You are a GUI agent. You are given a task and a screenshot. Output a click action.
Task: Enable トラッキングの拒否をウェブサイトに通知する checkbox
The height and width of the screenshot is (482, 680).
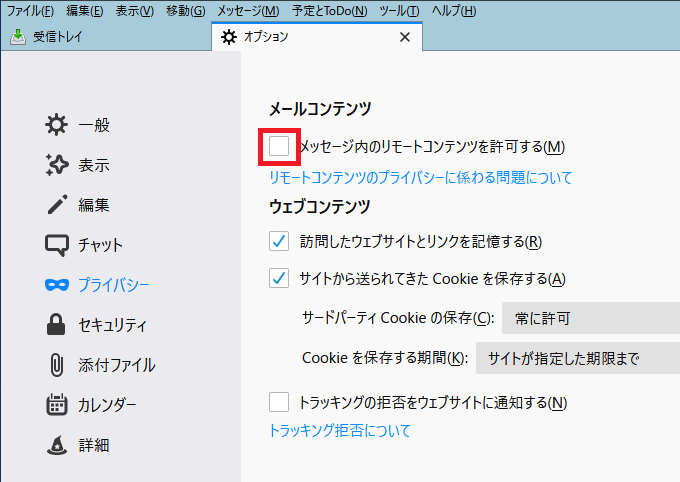click(279, 402)
